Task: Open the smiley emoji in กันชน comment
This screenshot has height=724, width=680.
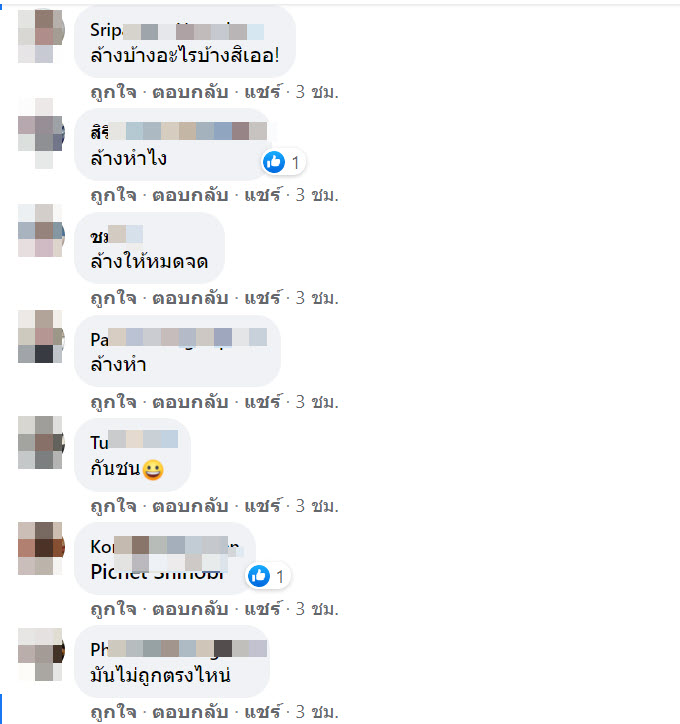Action: [x=153, y=470]
